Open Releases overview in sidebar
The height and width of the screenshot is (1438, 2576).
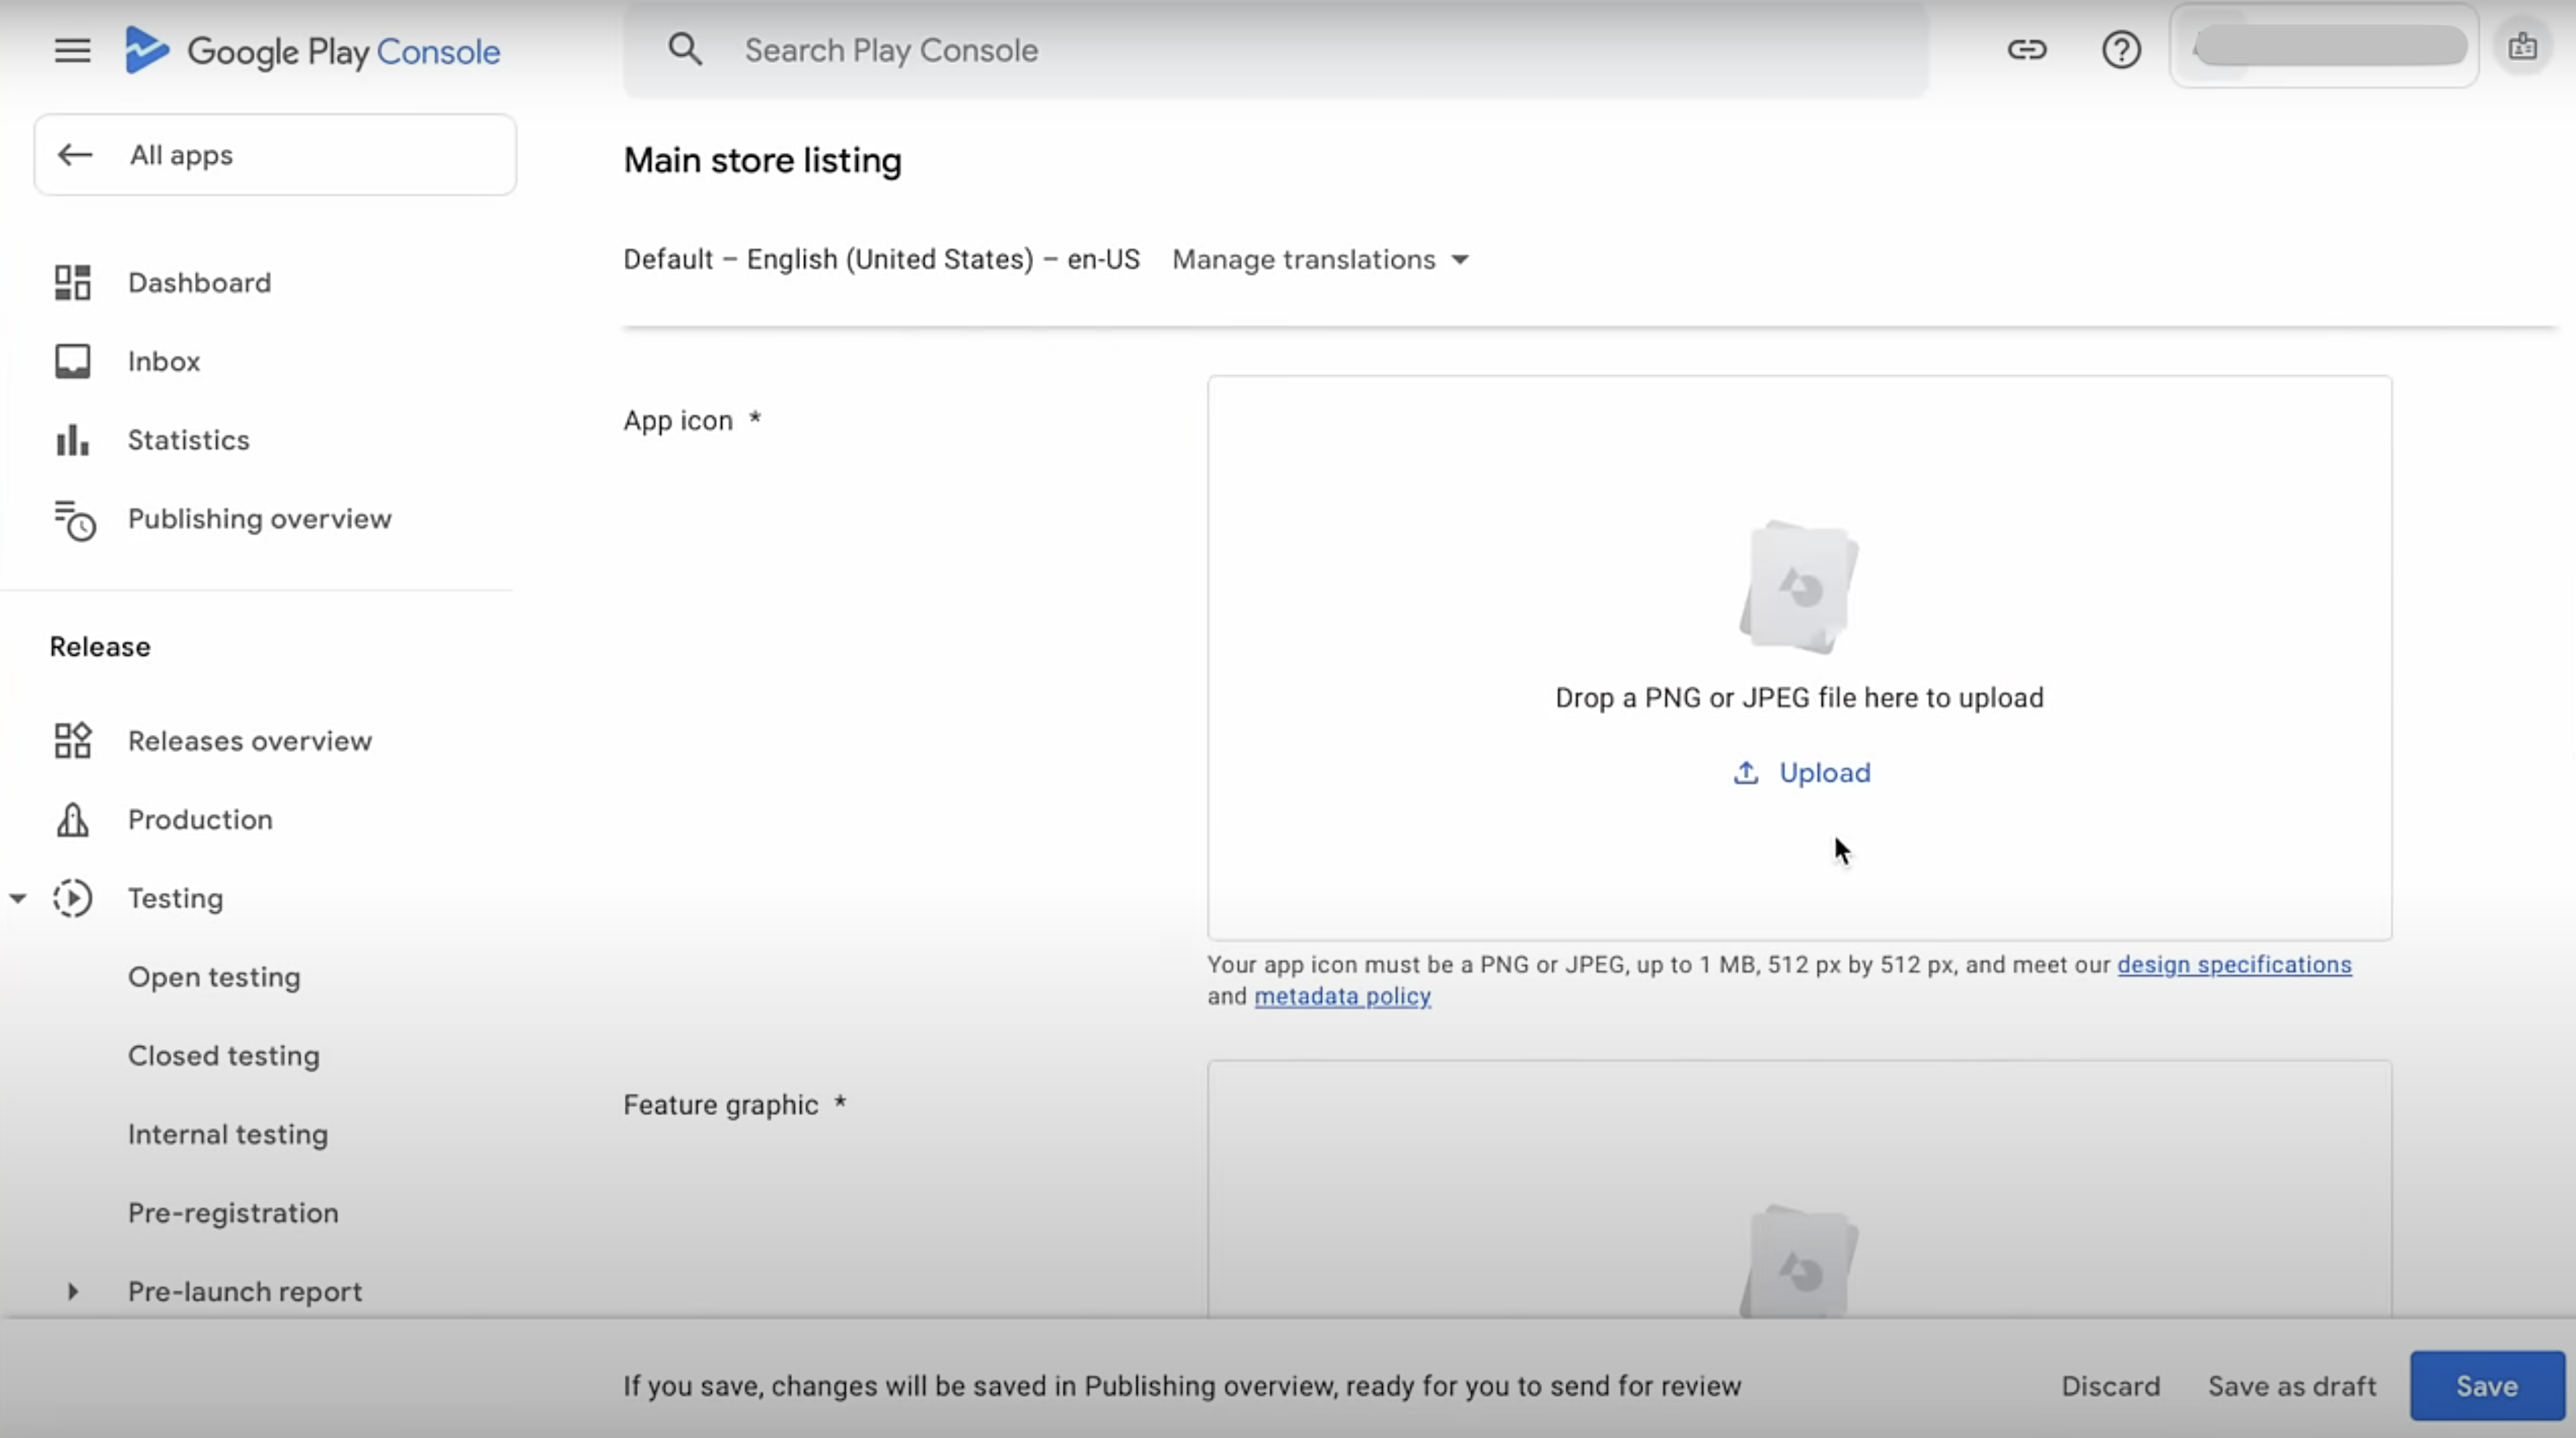tap(250, 741)
